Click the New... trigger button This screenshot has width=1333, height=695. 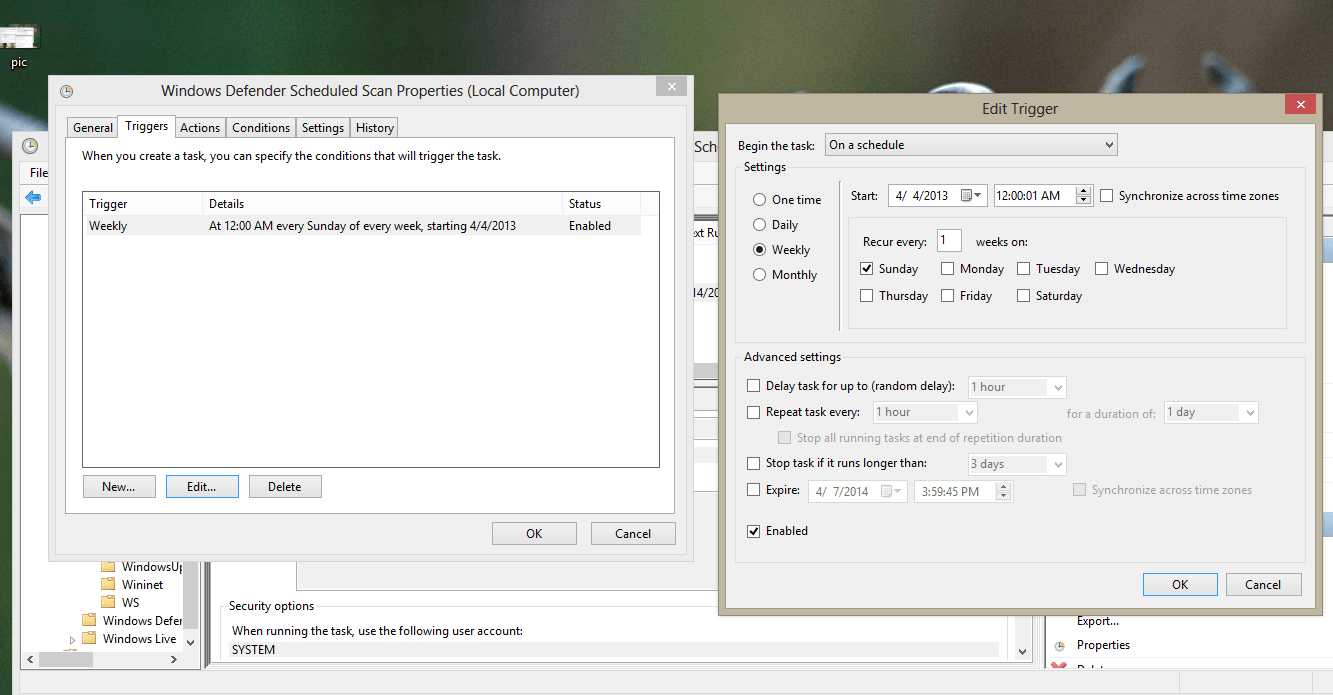(119, 487)
